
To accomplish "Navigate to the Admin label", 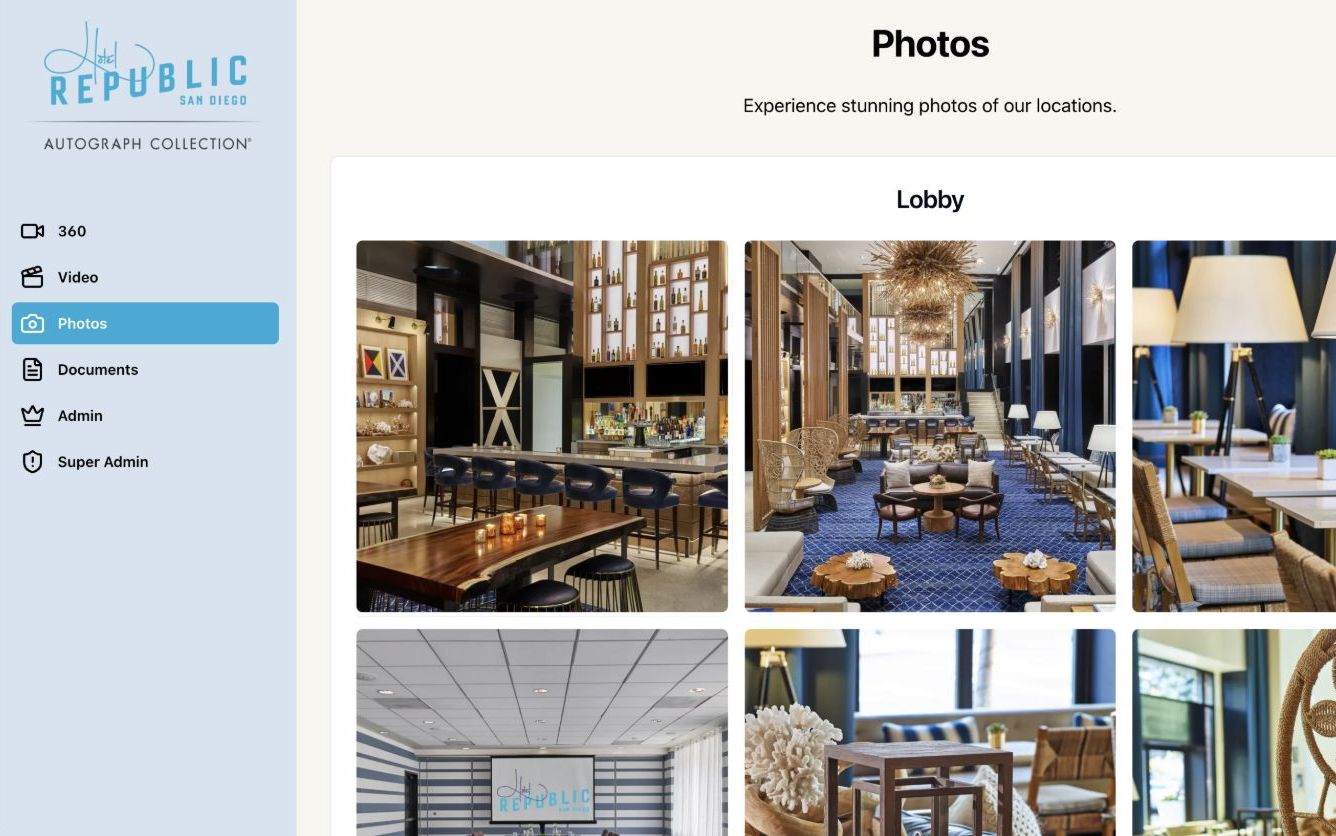I will coord(80,415).
